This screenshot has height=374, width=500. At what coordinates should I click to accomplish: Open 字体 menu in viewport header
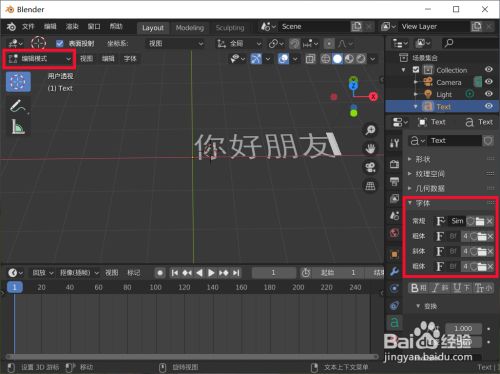click(130, 59)
